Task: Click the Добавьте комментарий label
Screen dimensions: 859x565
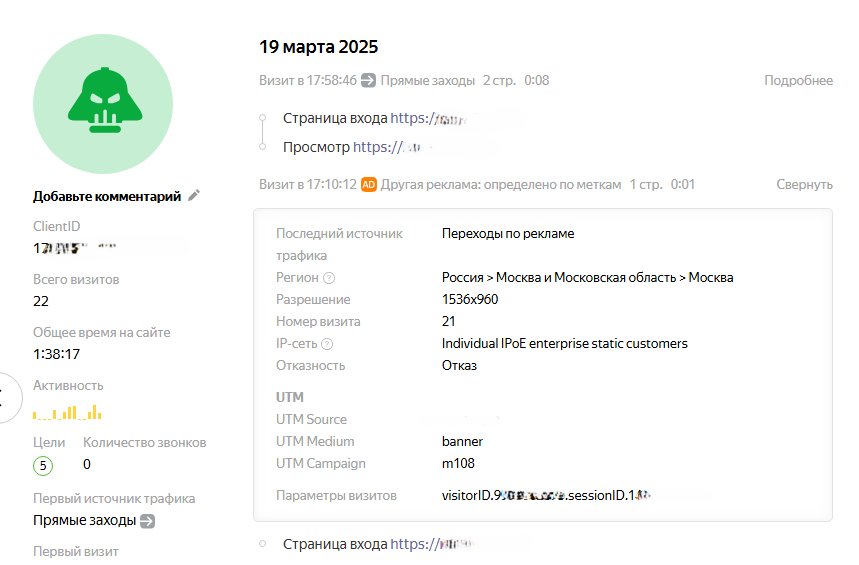Action: (107, 196)
